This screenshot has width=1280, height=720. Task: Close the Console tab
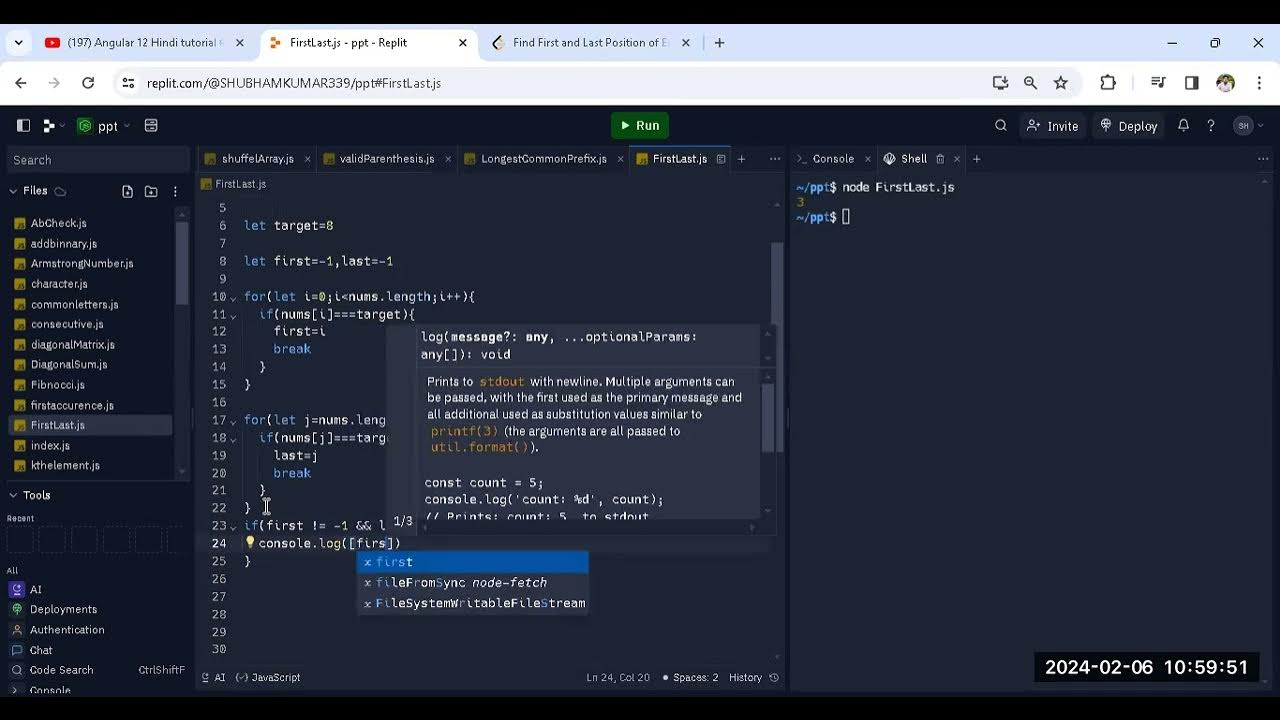click(x=867, y=159)
